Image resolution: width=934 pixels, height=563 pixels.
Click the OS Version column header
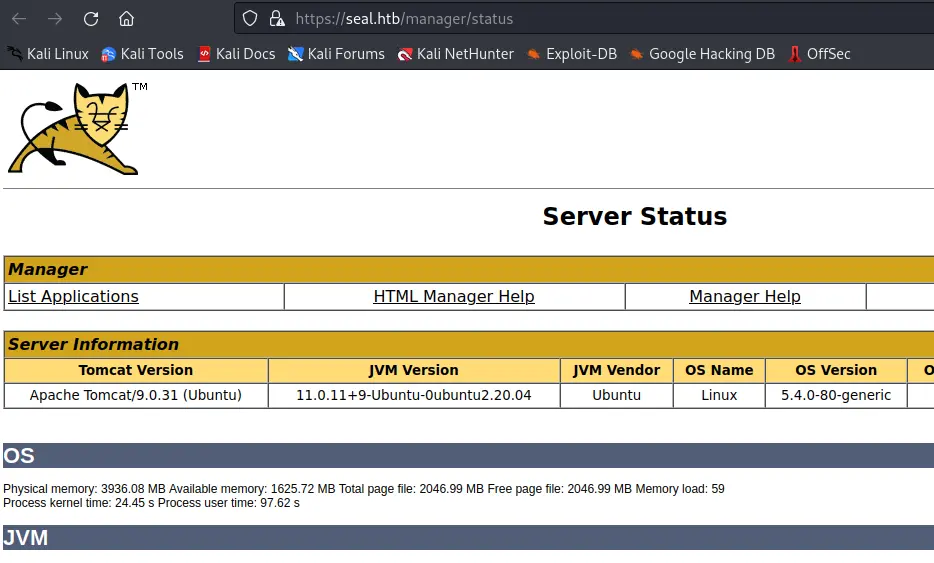point(836,371)
